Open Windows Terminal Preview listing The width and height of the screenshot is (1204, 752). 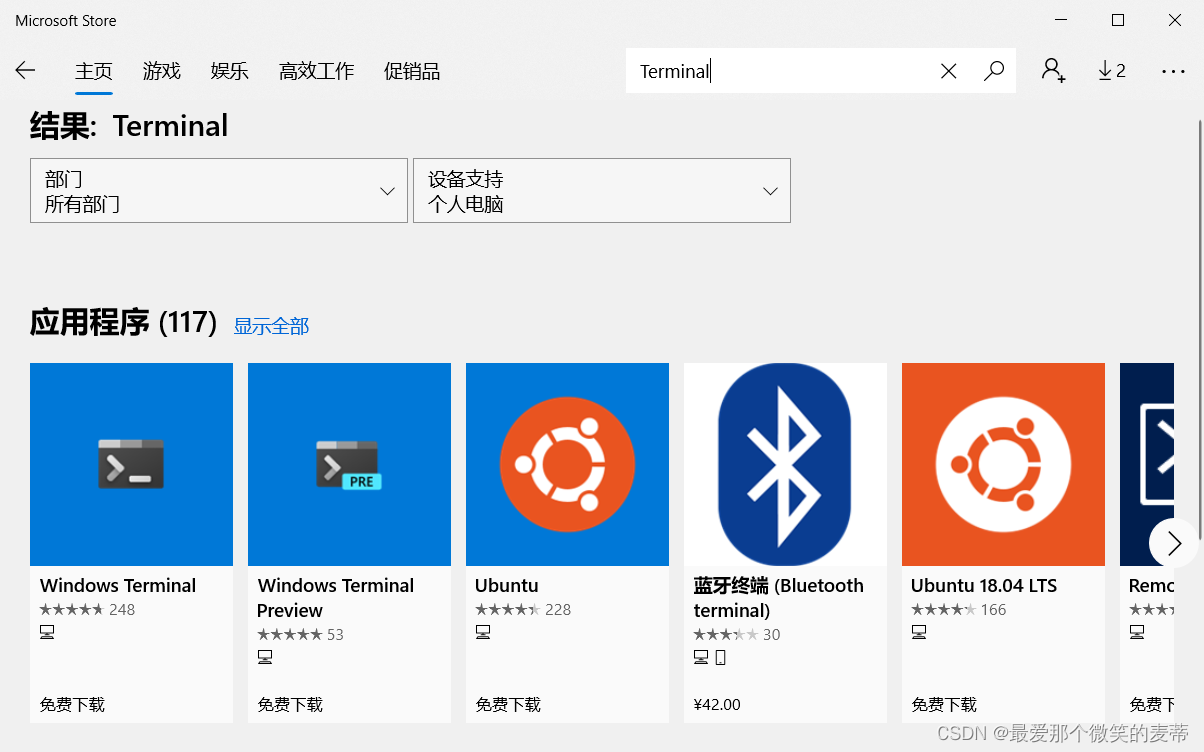point(349,463)
